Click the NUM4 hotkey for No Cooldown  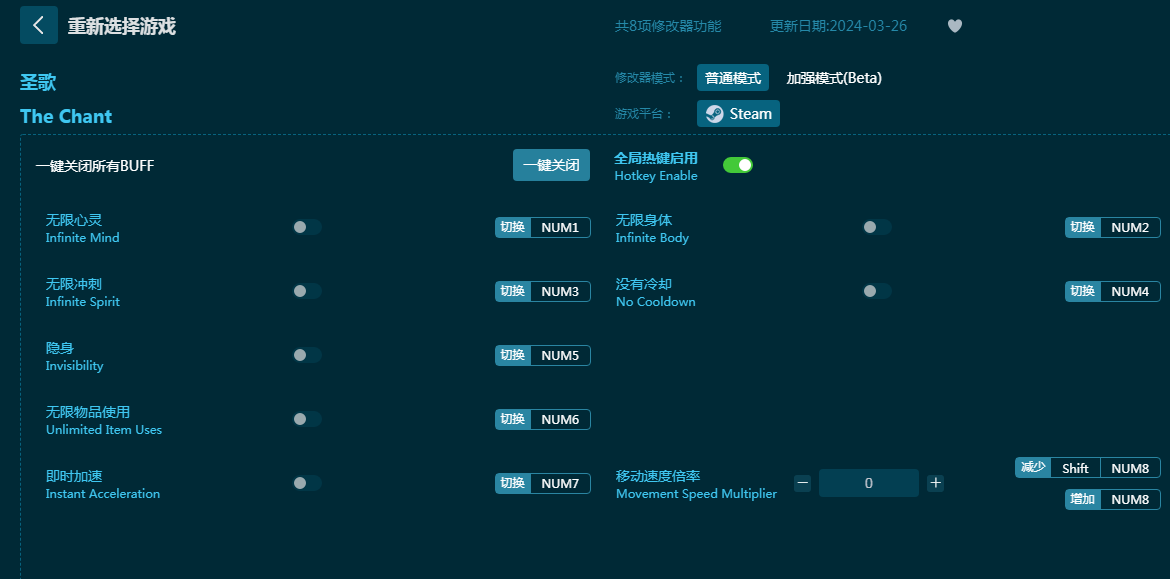click(x=1113, y=292)
